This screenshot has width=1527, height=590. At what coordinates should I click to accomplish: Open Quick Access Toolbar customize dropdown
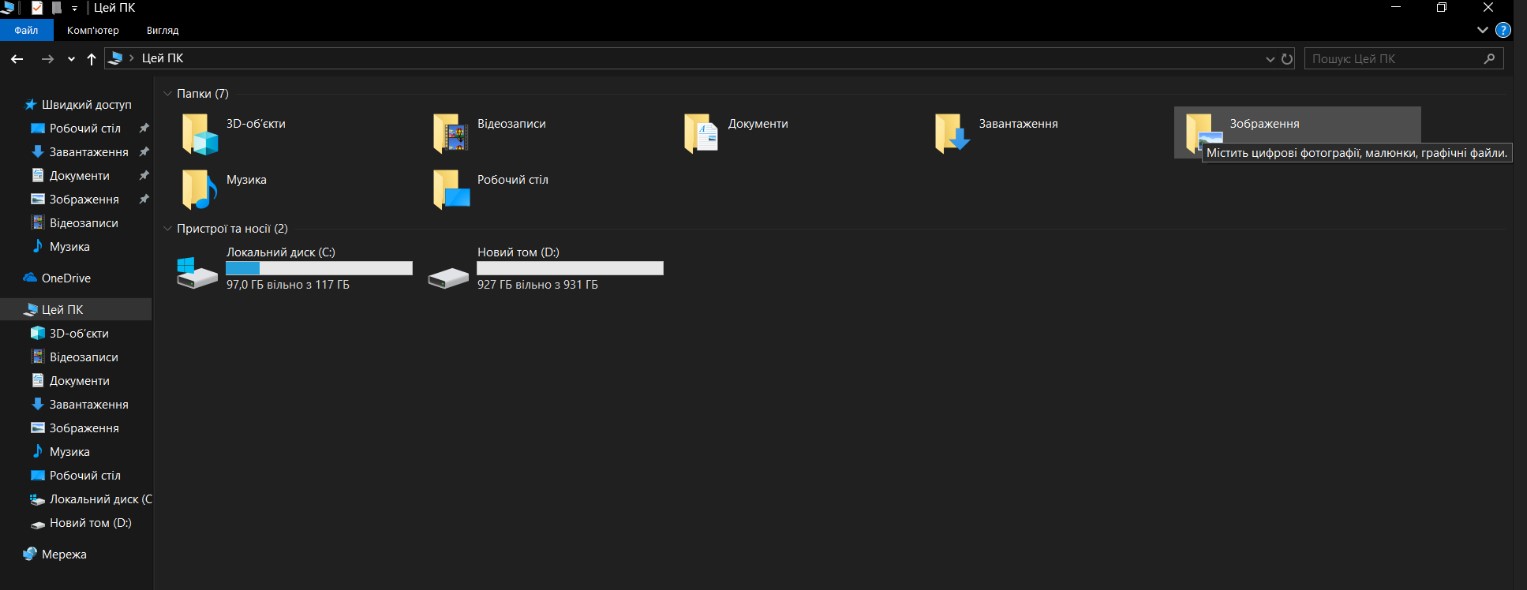pos(74,8)
